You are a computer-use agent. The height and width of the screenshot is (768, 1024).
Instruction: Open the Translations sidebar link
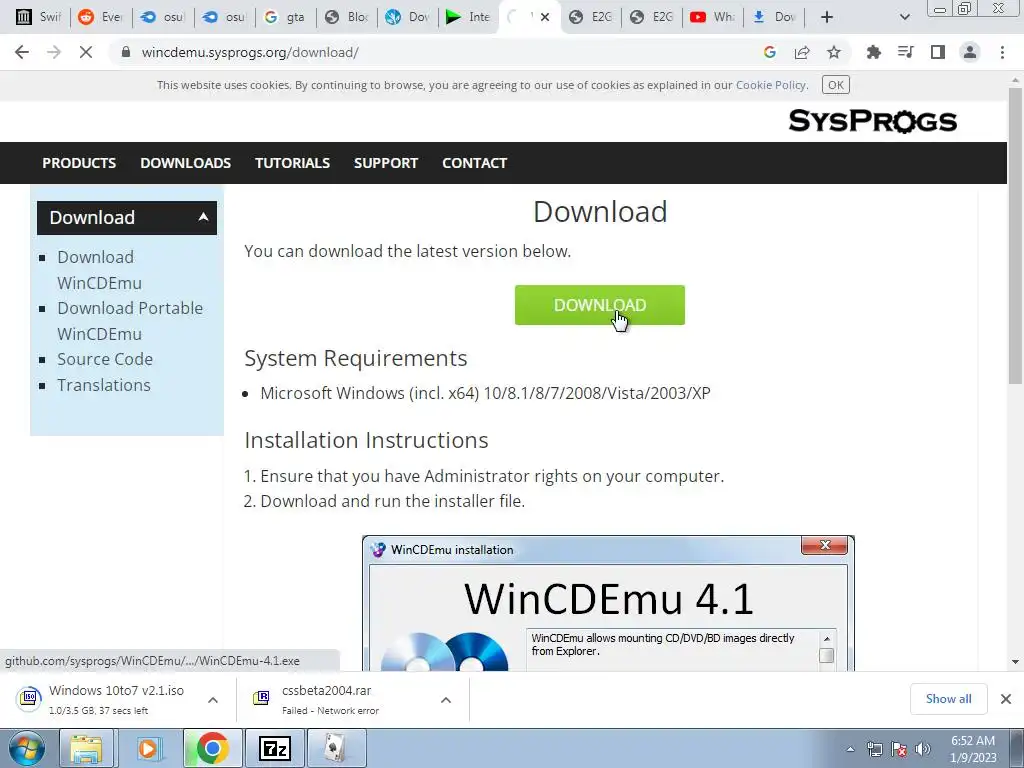click(103, 385)
